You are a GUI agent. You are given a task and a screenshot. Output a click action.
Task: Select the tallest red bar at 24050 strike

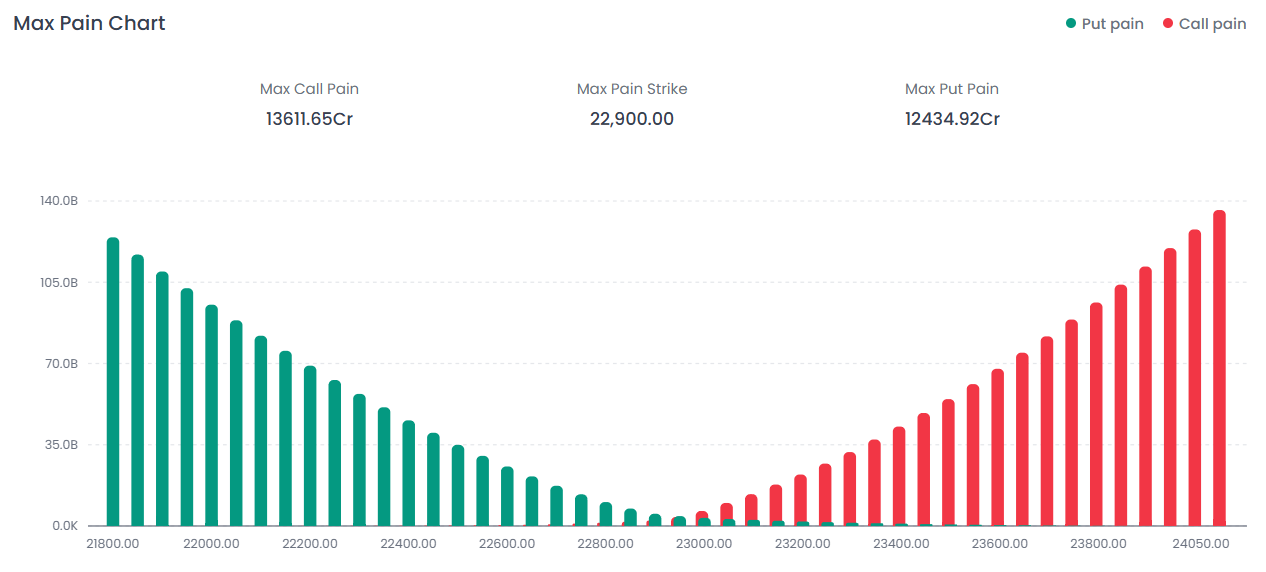(x=1219, y=368)
